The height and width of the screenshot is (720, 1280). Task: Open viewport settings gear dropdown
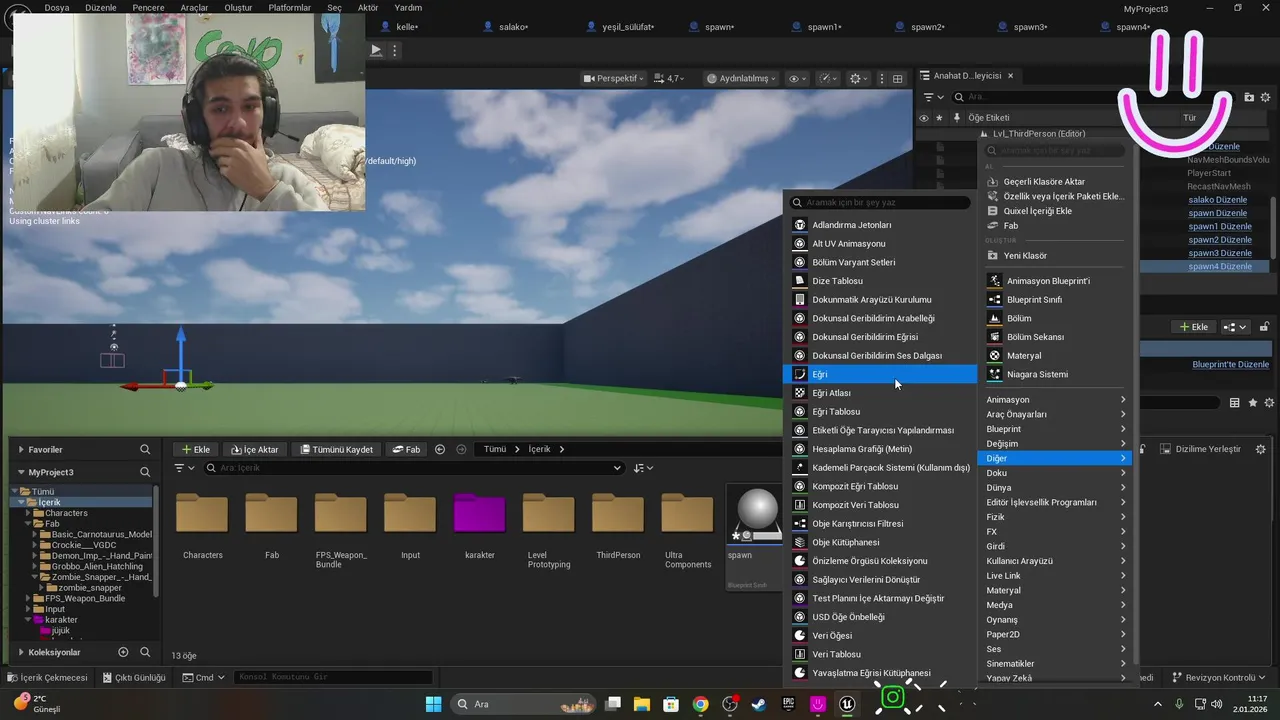click(x=859, y=78)
